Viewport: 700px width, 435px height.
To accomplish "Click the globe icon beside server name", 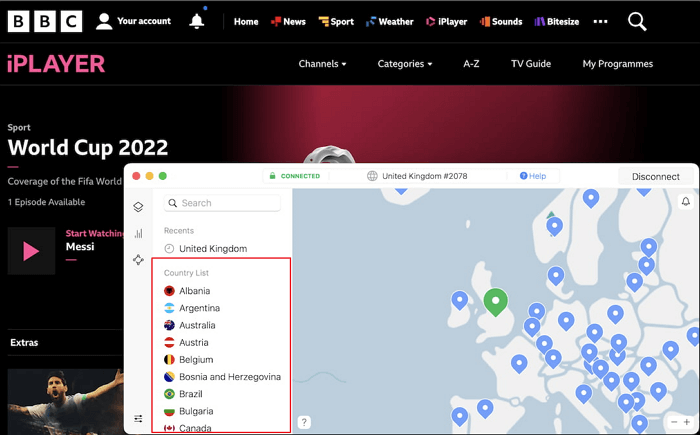I will tap(372, 176).
